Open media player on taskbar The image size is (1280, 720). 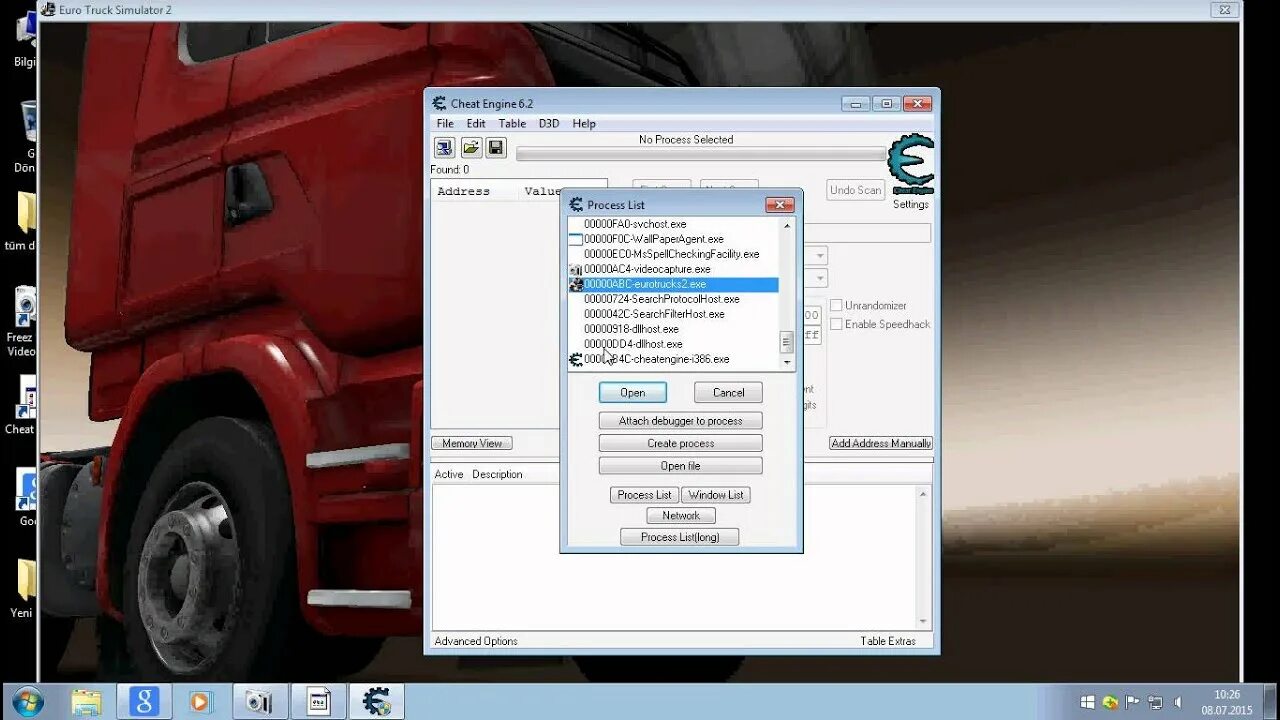[x=200, y=702]
